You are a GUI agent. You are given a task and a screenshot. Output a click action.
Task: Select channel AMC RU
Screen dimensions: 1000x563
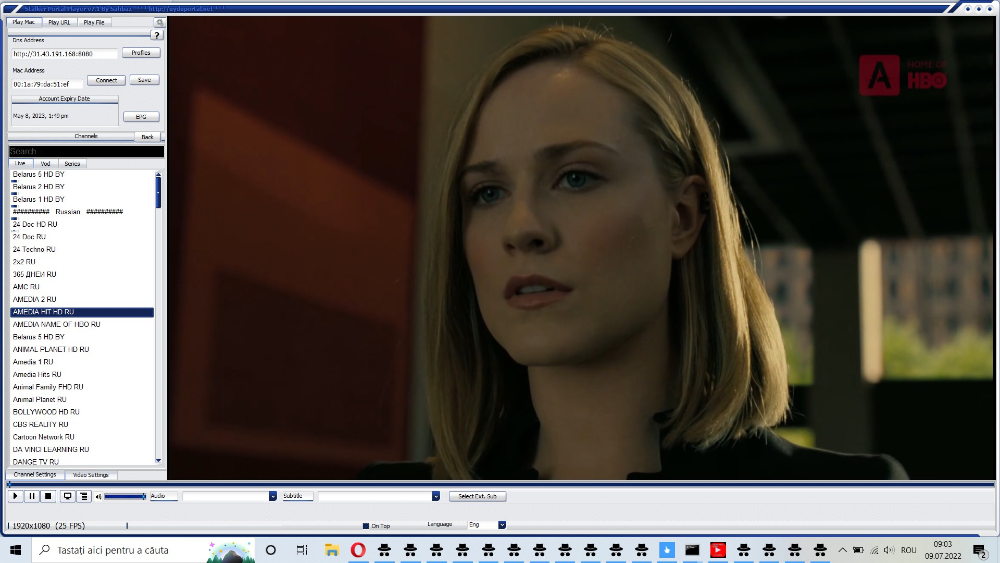[x=26, y=287]
